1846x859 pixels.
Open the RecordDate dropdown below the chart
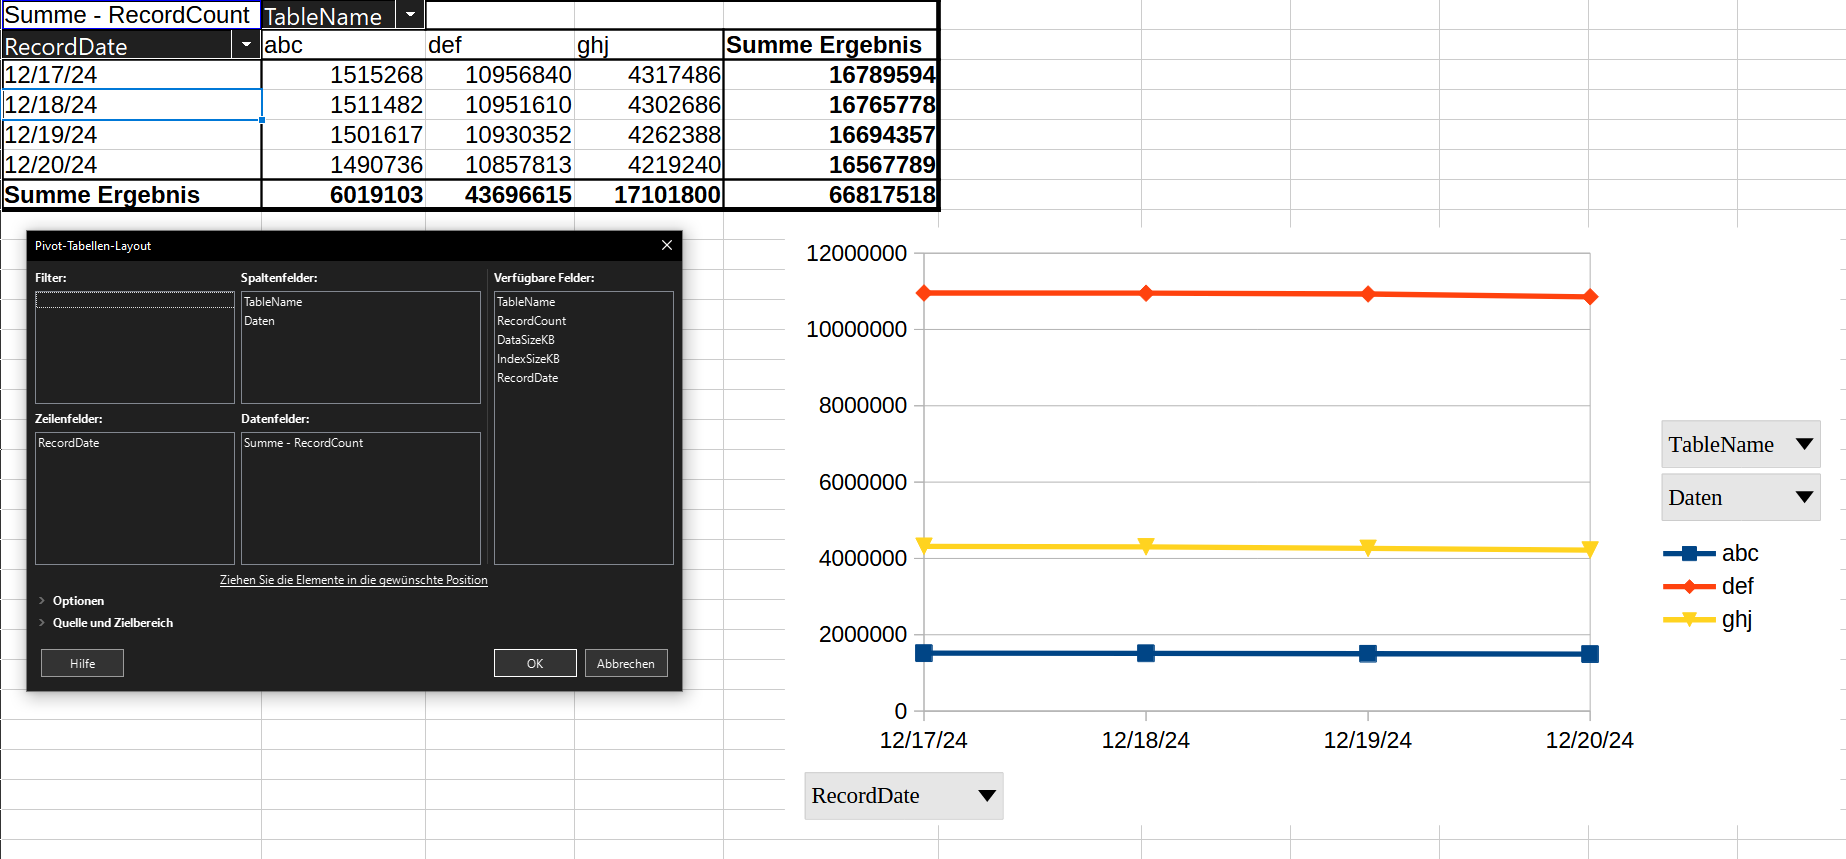point(904,796)
